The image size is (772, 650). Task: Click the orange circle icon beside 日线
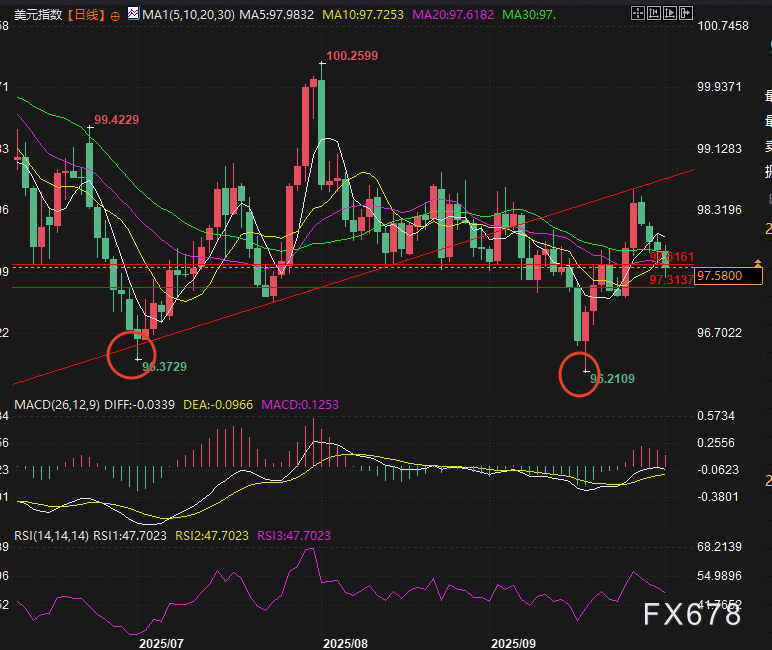click(116, 16)
